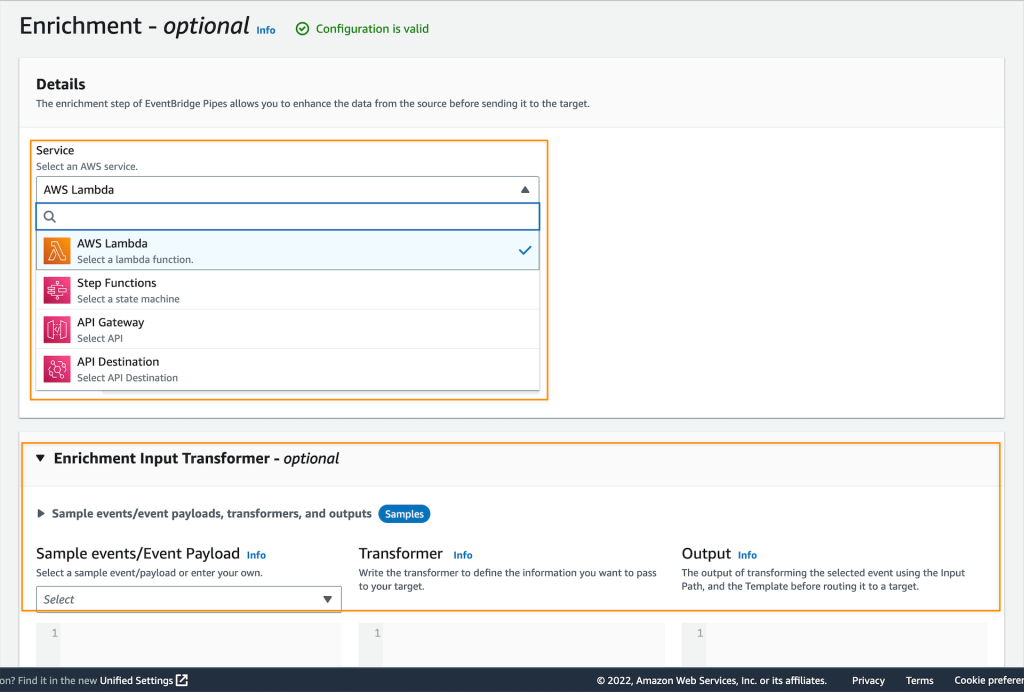Screen dimensions: 1024x692
Task: Expand Sample events/event payloads, transformers, and outputs
Action: click(40, 514)
